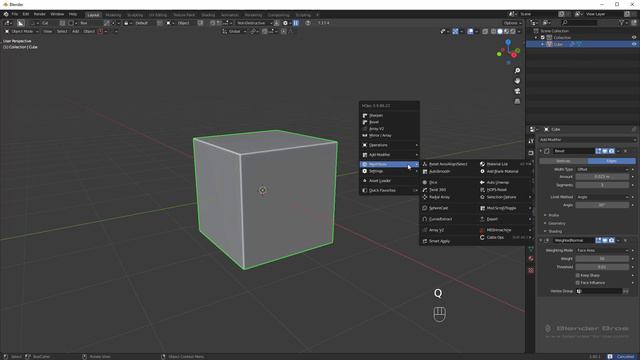This screenshot has height=360, width=640.
Task: Choose Mirror / Array in the HOps menu
Action: click(x=389, y=135)
